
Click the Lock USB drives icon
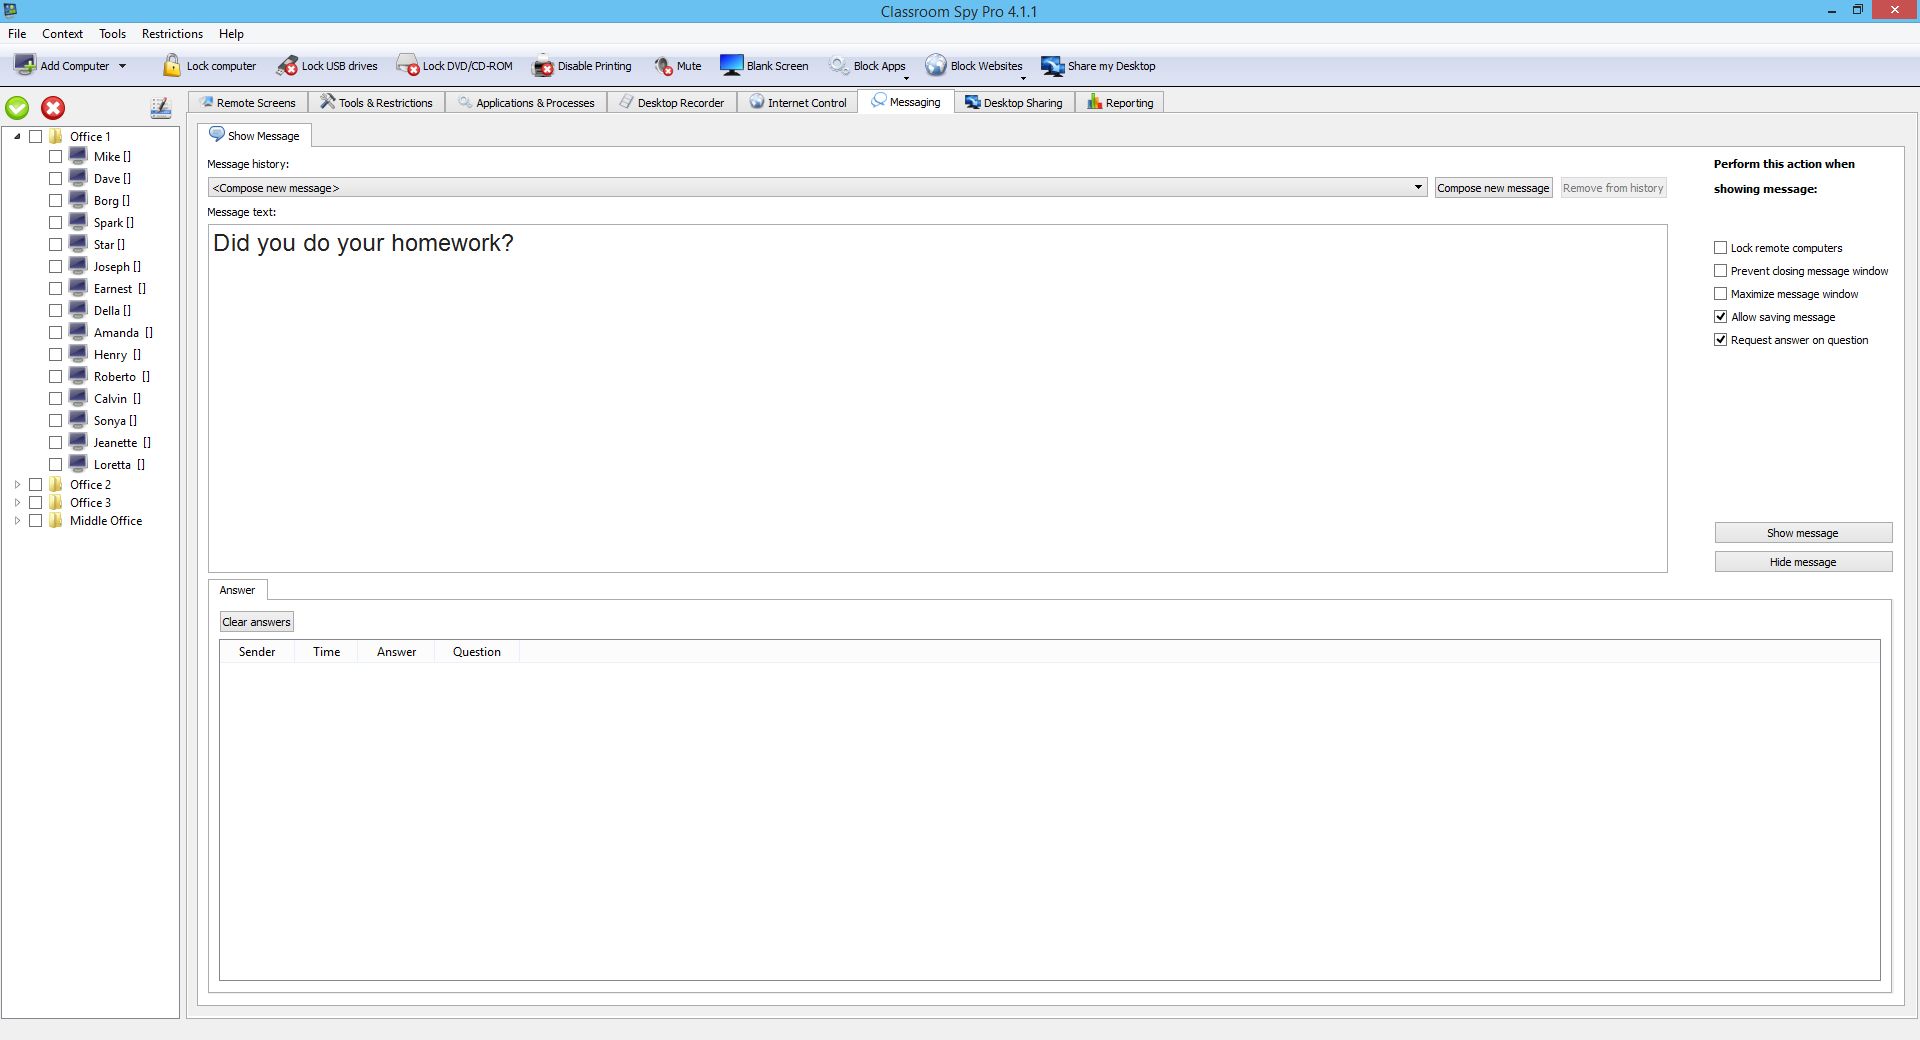[x=288, y=66]
